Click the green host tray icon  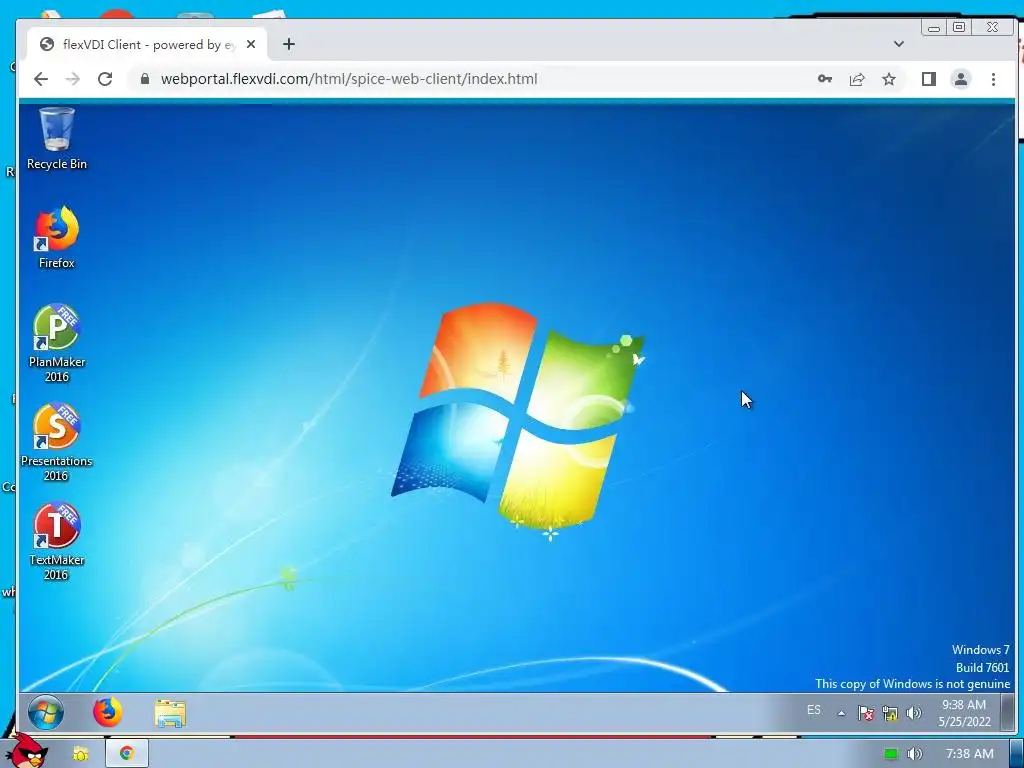coord(891,754)
